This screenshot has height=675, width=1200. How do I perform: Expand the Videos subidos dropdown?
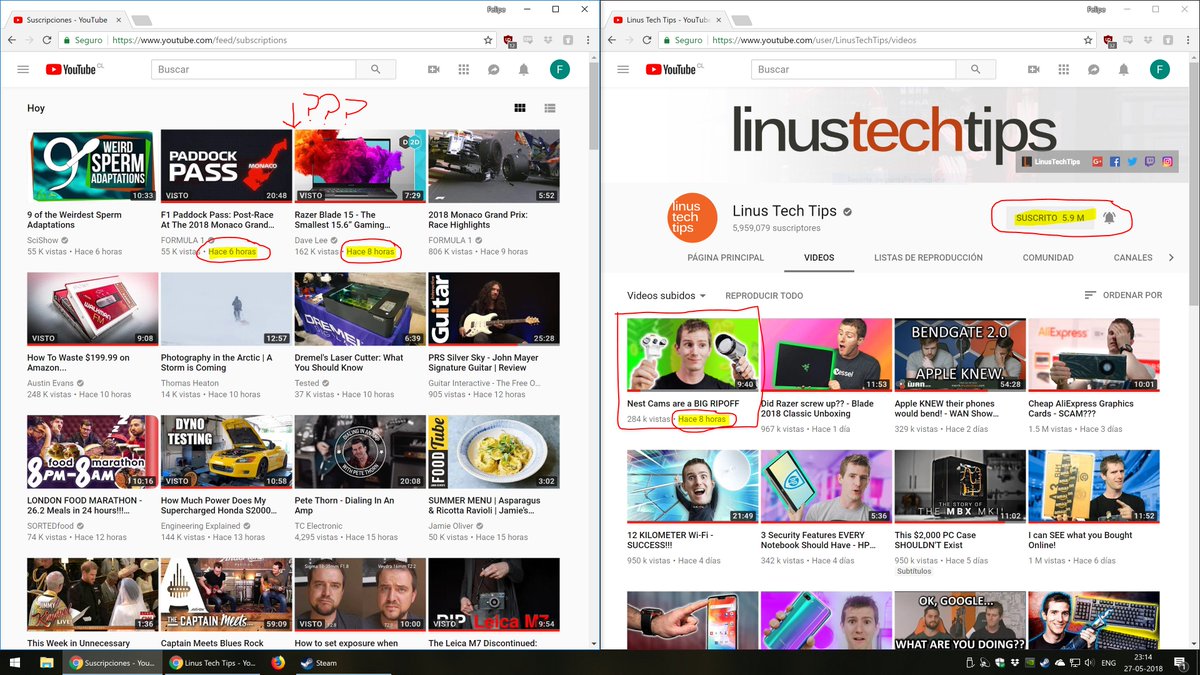click(x=666, y=296)
